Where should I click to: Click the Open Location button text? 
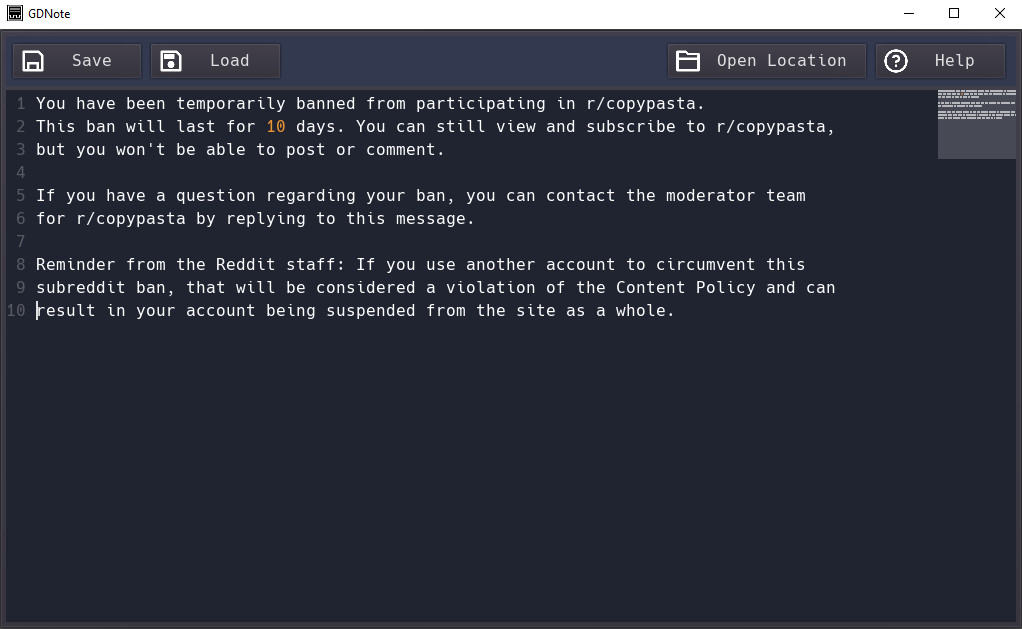pos(781,61)
